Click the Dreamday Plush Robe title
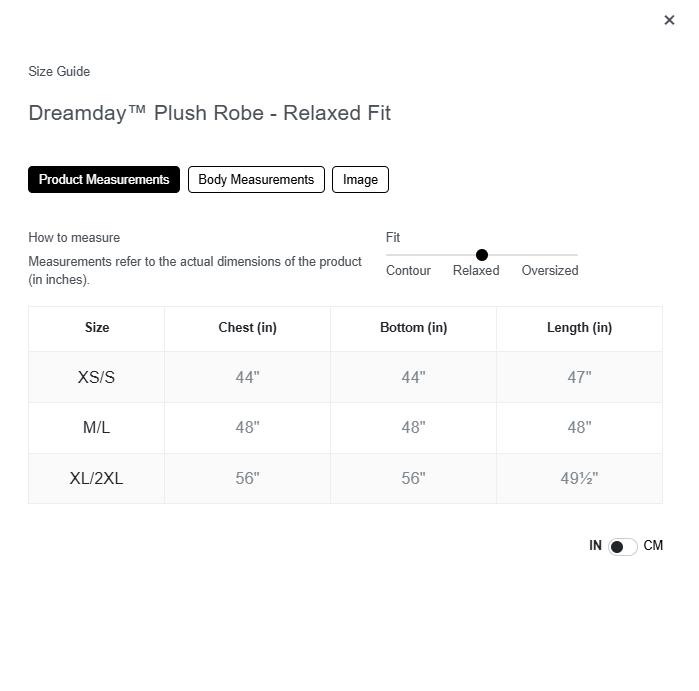This screenshot has height=691, width=699. [209, 113]
